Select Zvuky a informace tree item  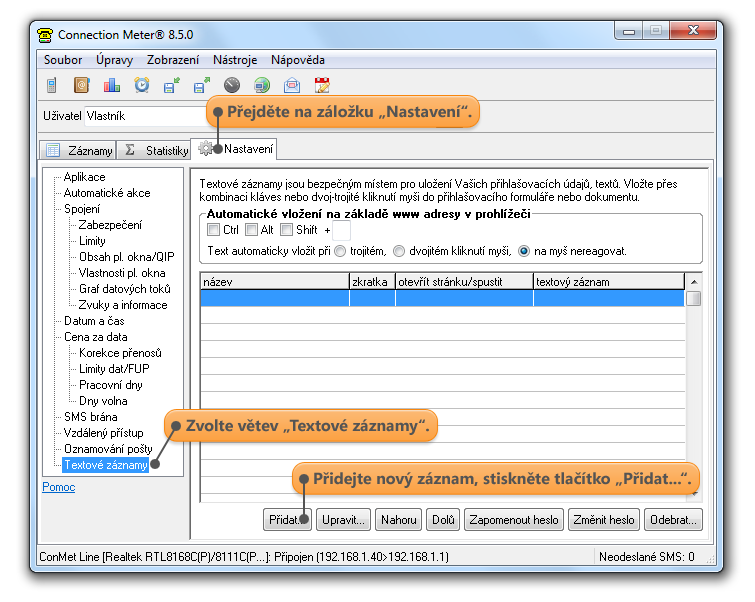coord(123,305)
